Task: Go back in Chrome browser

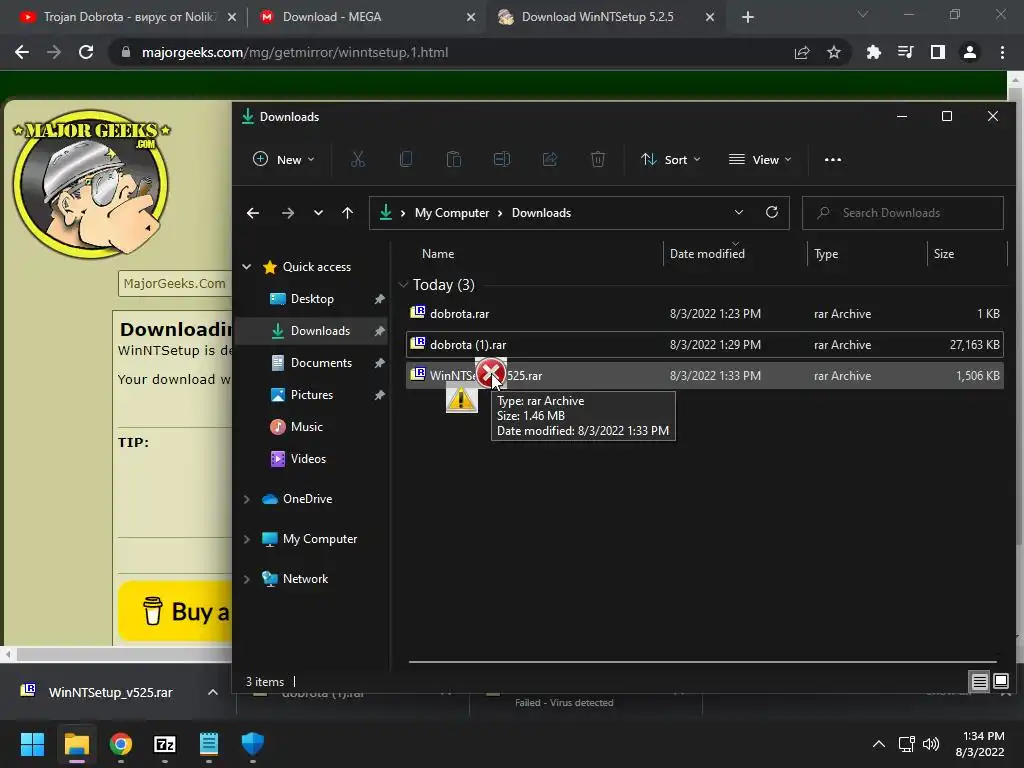Action: 22,52
